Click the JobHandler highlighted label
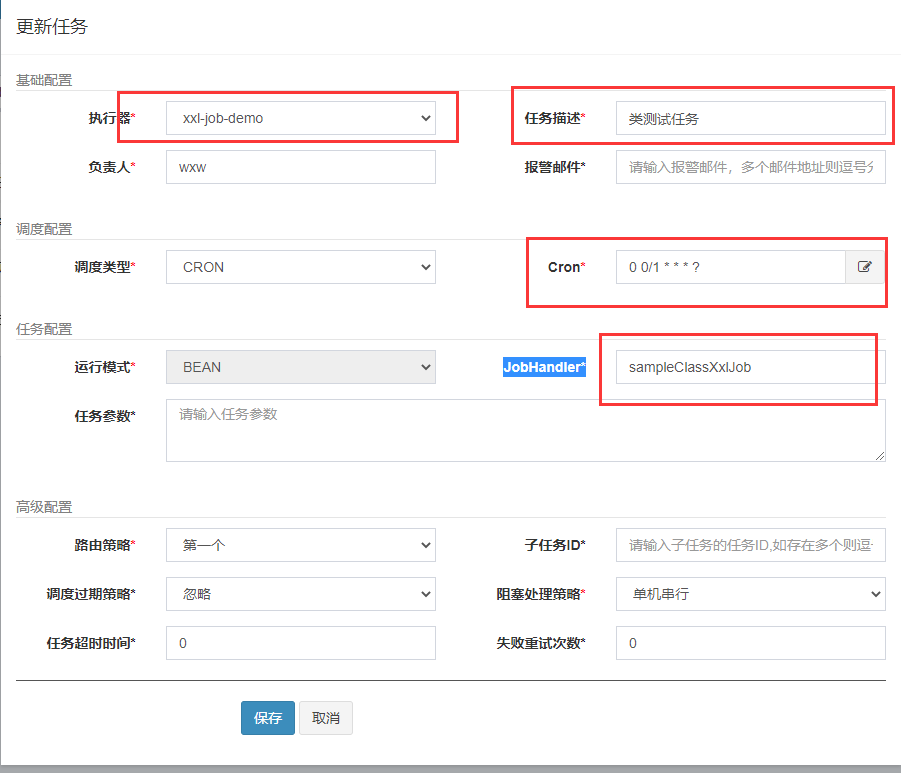Screen dimensions: 901x773 coord(544,367)
